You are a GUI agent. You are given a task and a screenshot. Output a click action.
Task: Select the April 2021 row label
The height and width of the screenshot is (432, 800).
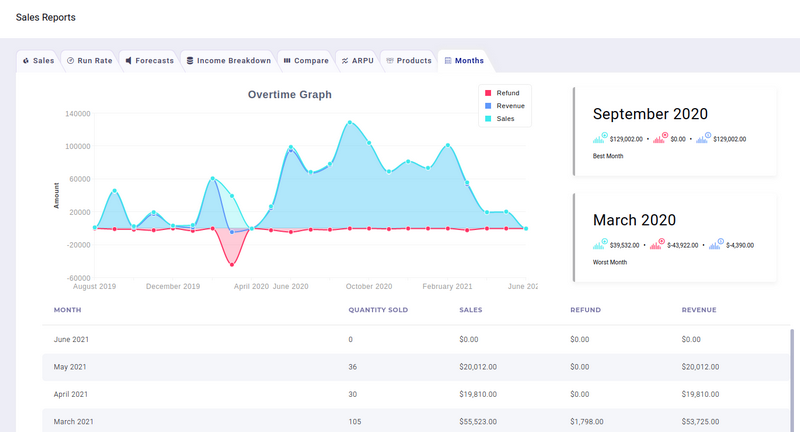(x=70, y=394)
